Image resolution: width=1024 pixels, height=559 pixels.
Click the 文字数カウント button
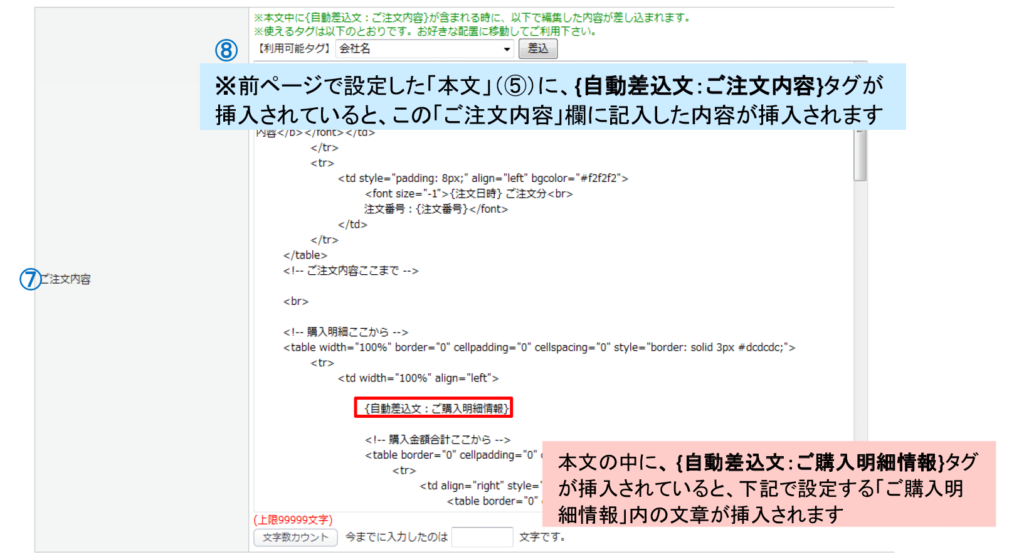[295, 537]
